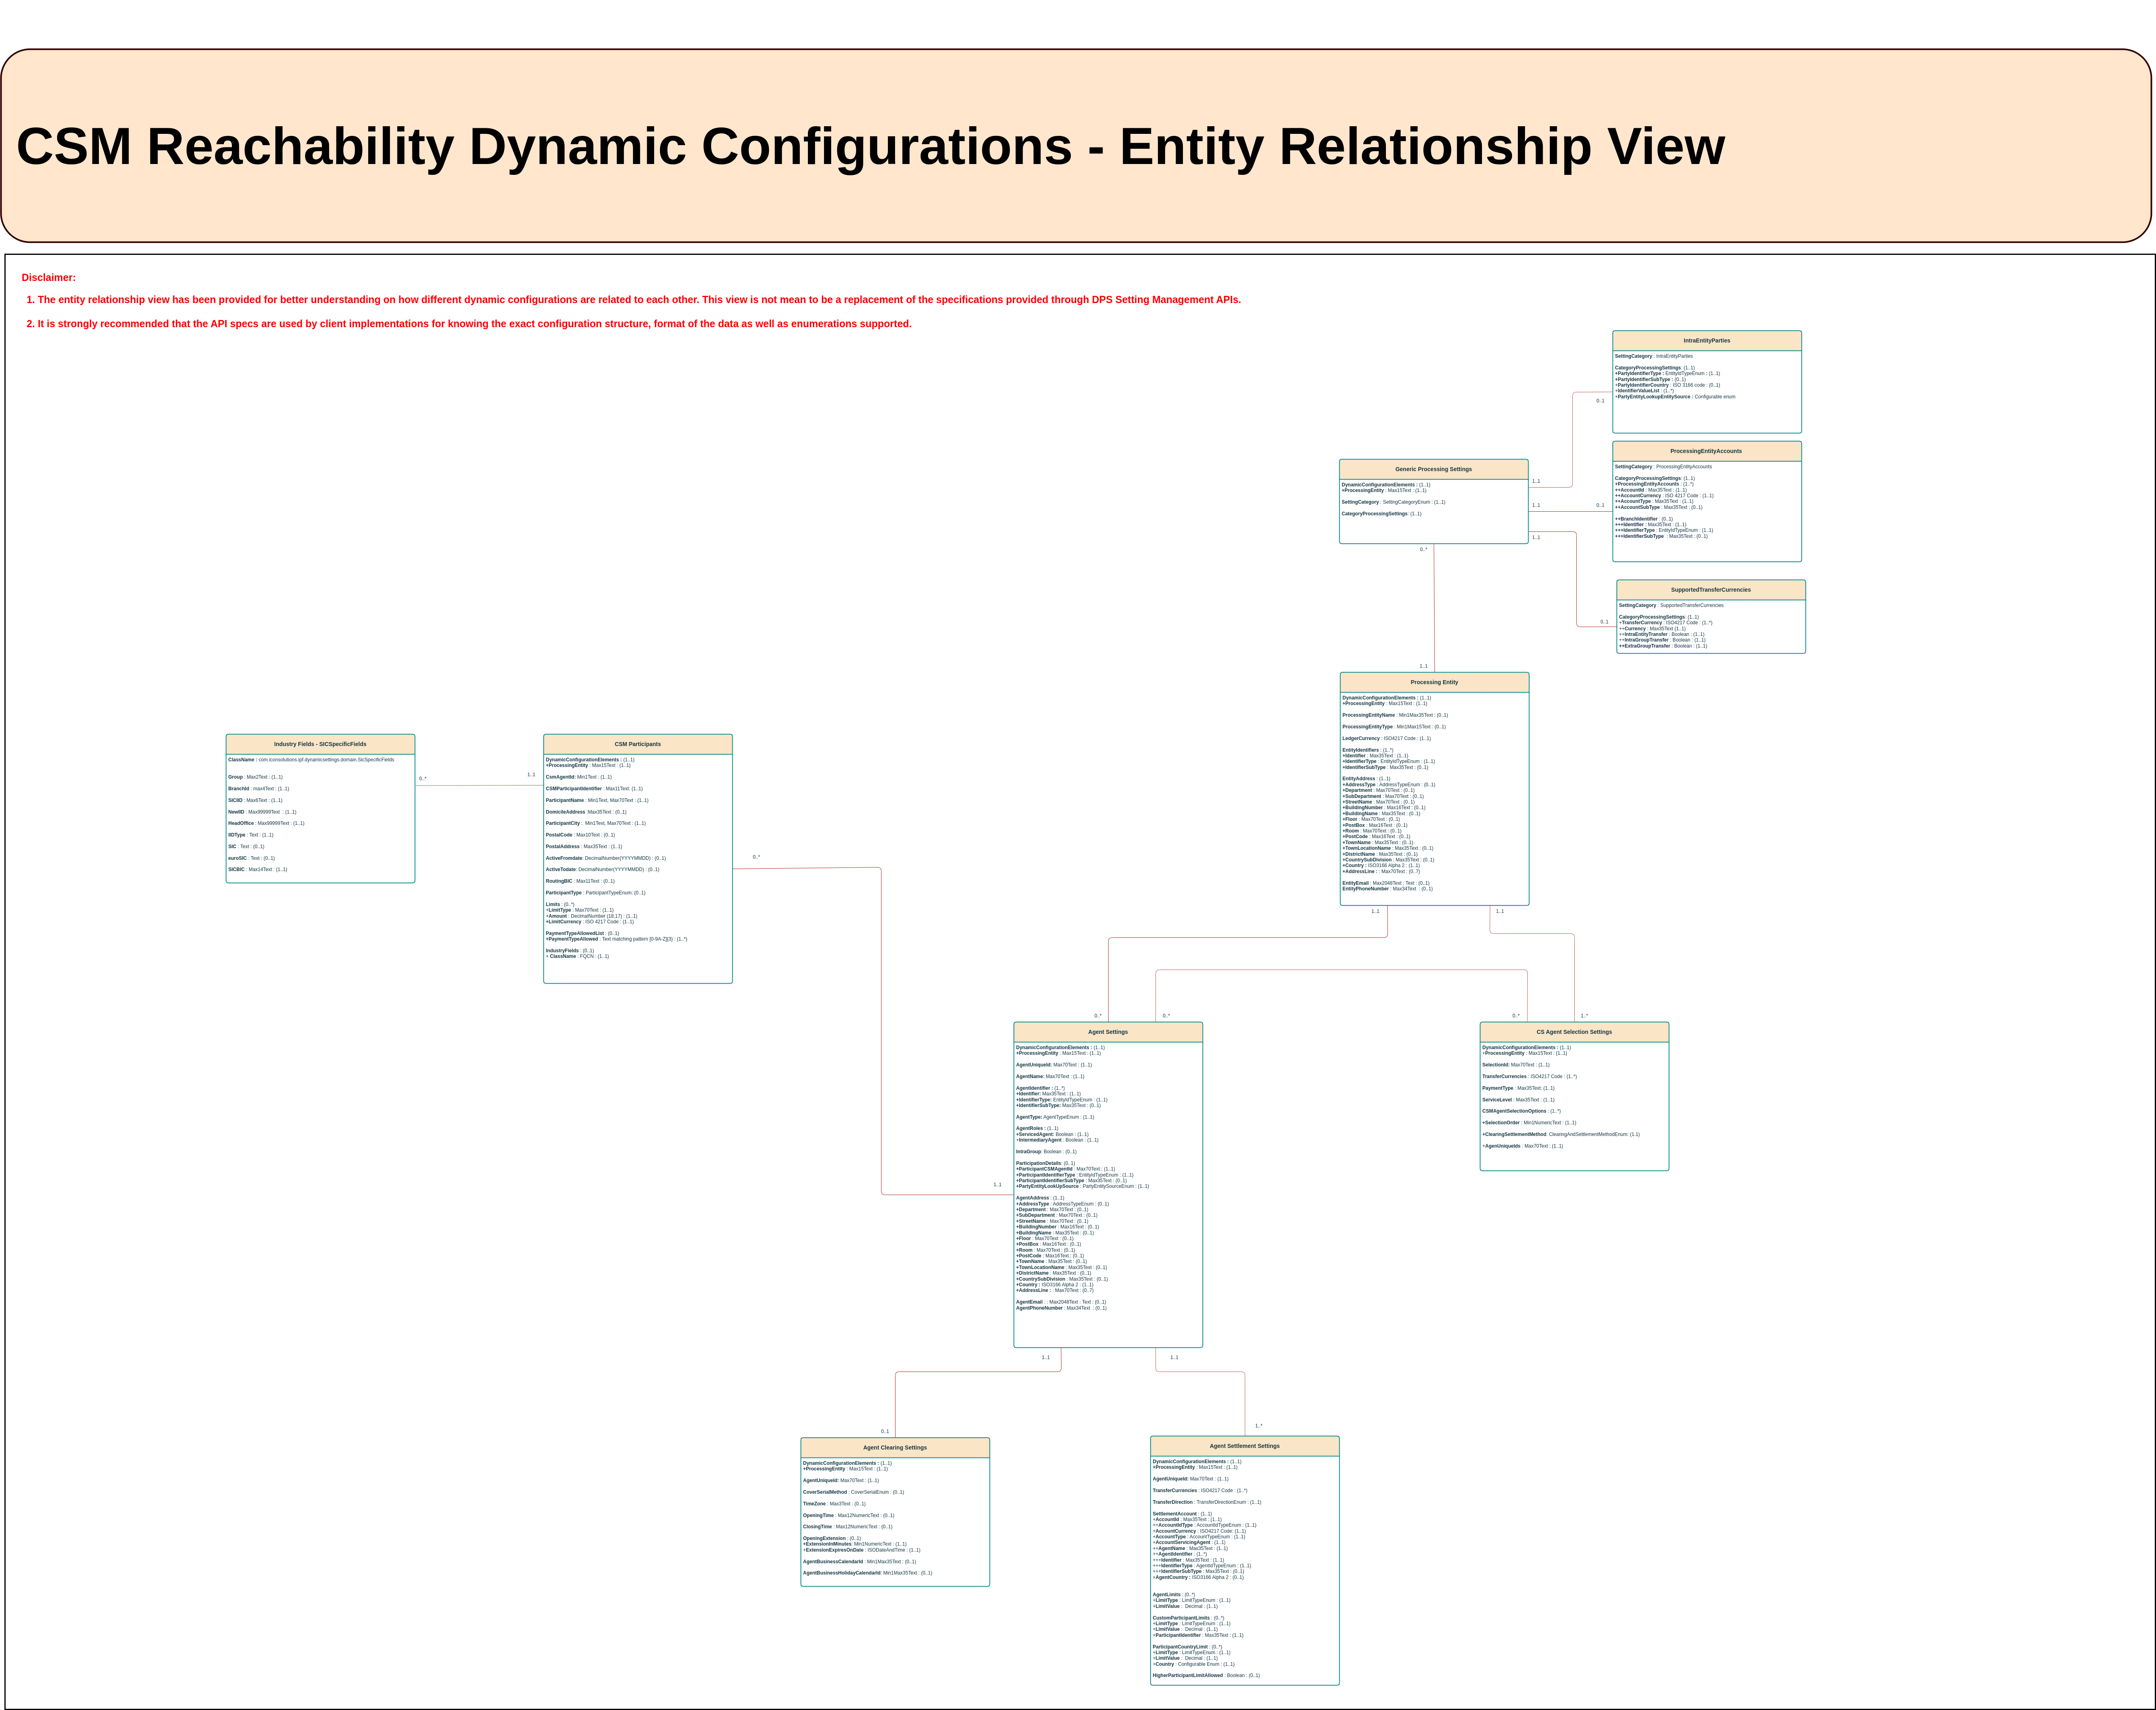The image size is (2156, 1710).
Task: Click the HigherParticipantLimitAllowed attribute row
Action: point(1205,1675)
